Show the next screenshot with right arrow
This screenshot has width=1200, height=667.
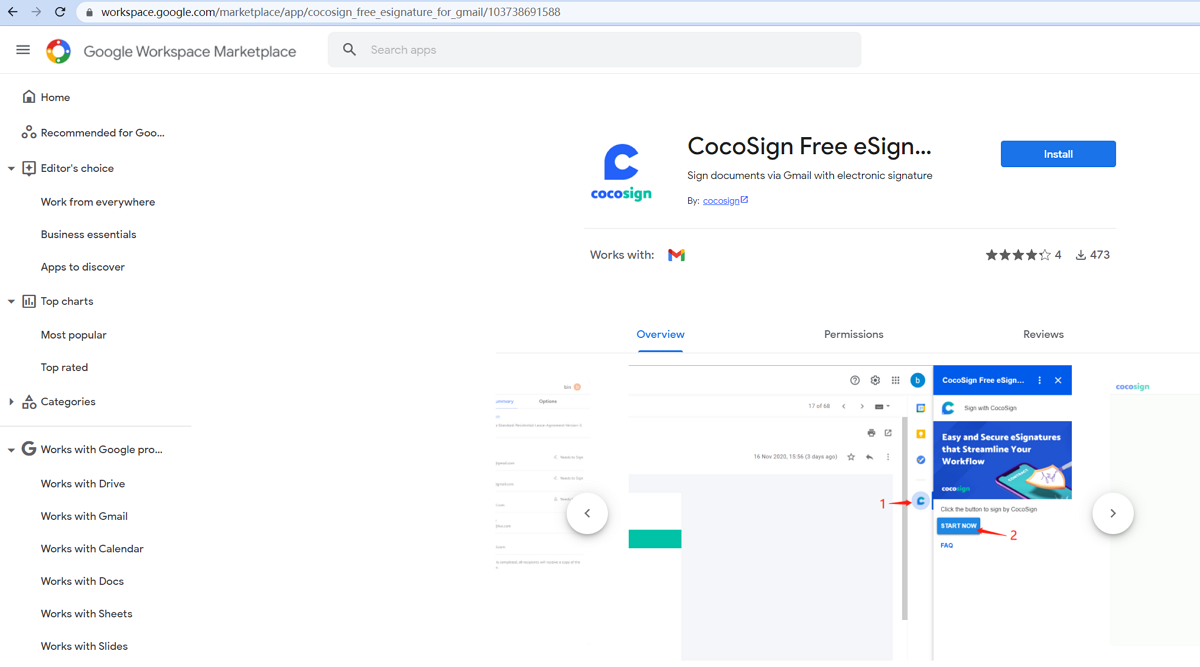point(1113,513)
